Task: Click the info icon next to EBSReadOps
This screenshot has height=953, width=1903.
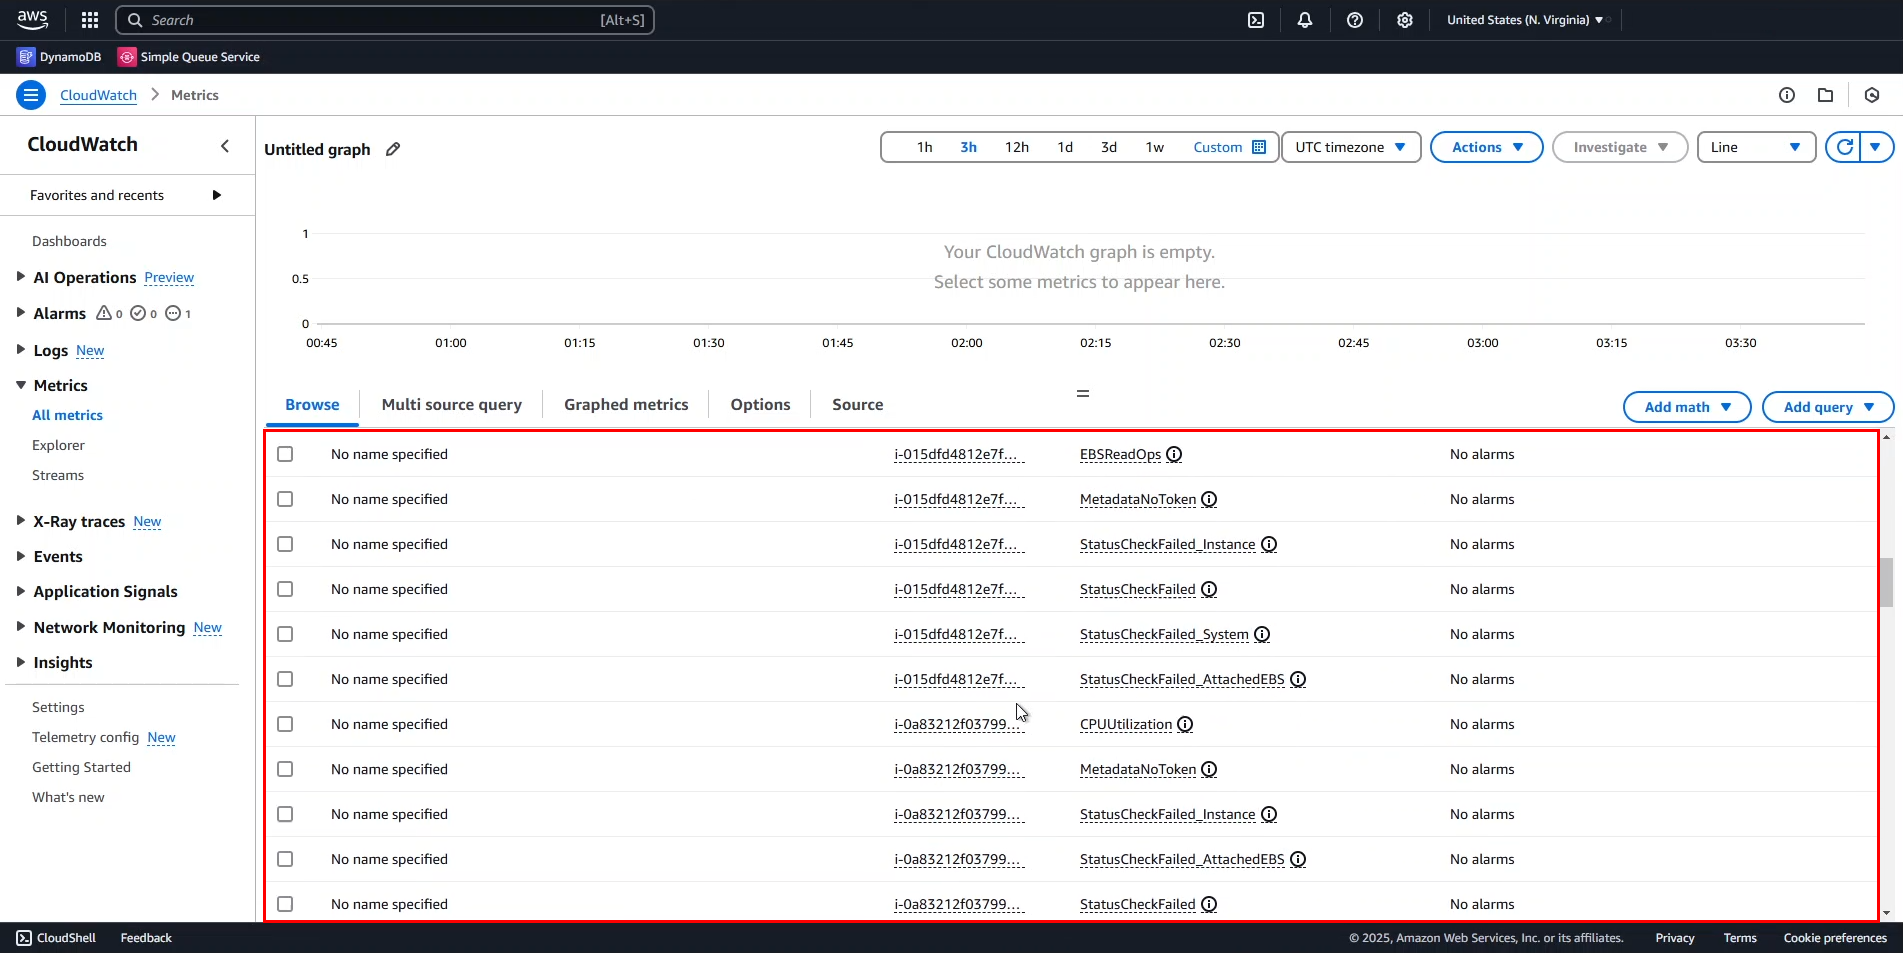Action: pyautogui.click(x=1174, y=454)
